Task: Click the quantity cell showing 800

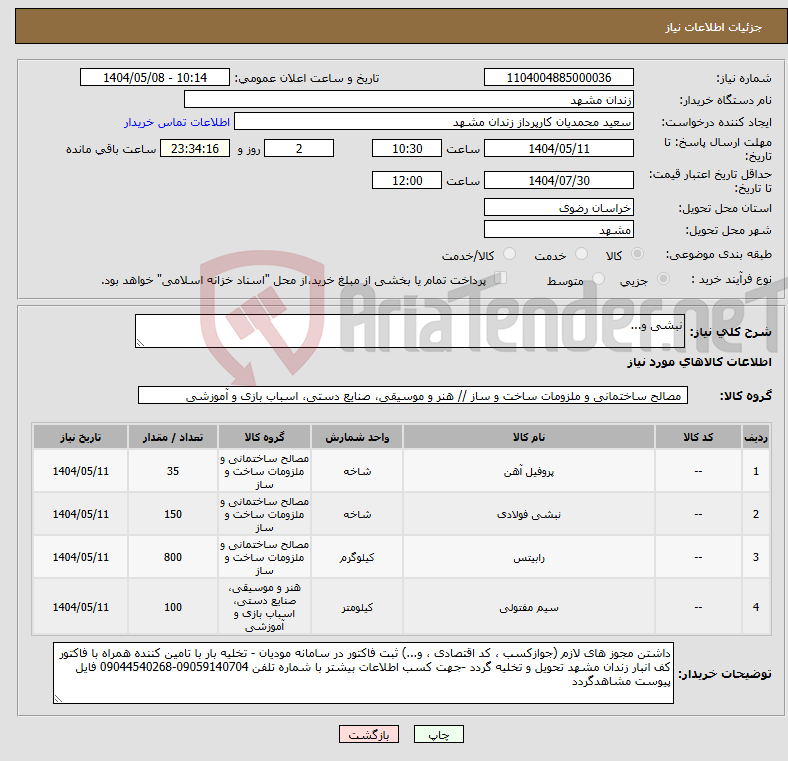Action: pos(173,557)
